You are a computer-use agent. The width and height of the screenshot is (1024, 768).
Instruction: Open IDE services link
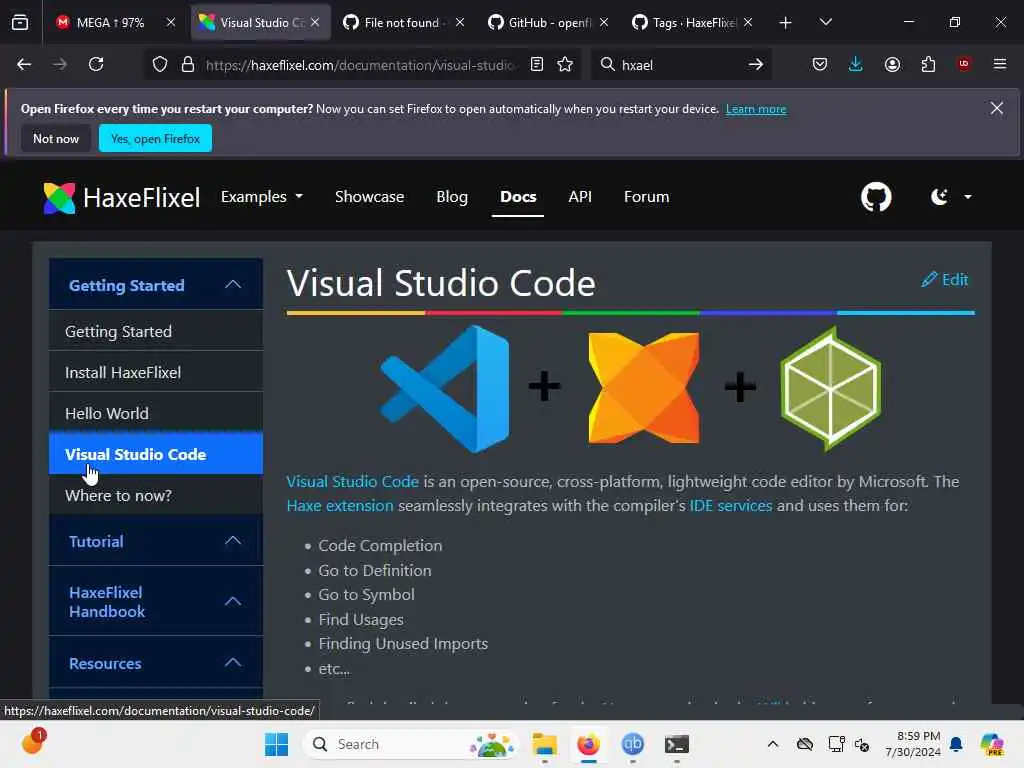tap(731, 505)
